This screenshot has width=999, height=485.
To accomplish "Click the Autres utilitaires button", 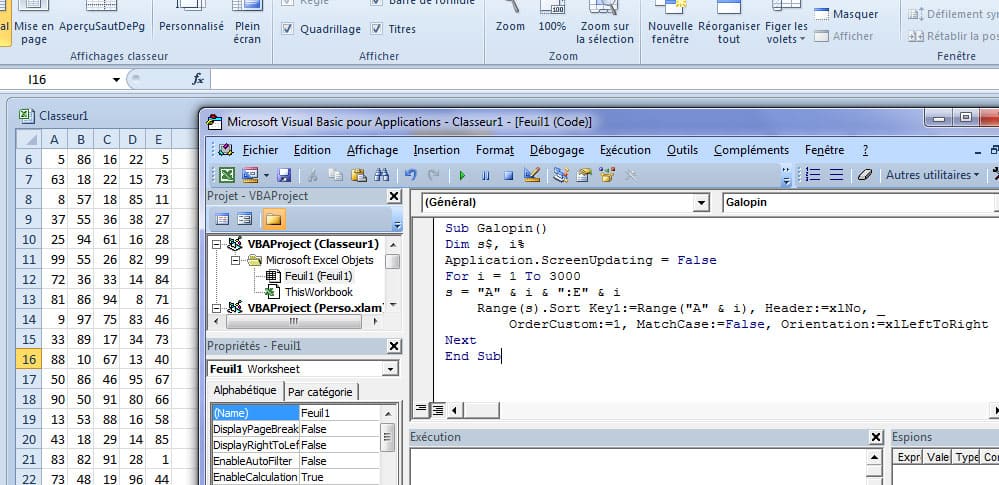I will [932, 175].
